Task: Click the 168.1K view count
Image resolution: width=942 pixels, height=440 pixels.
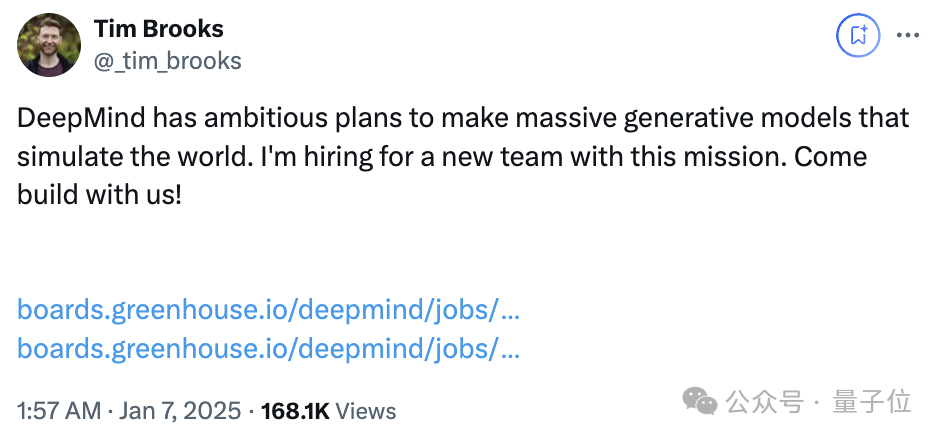Action: [x=295, y=411]
